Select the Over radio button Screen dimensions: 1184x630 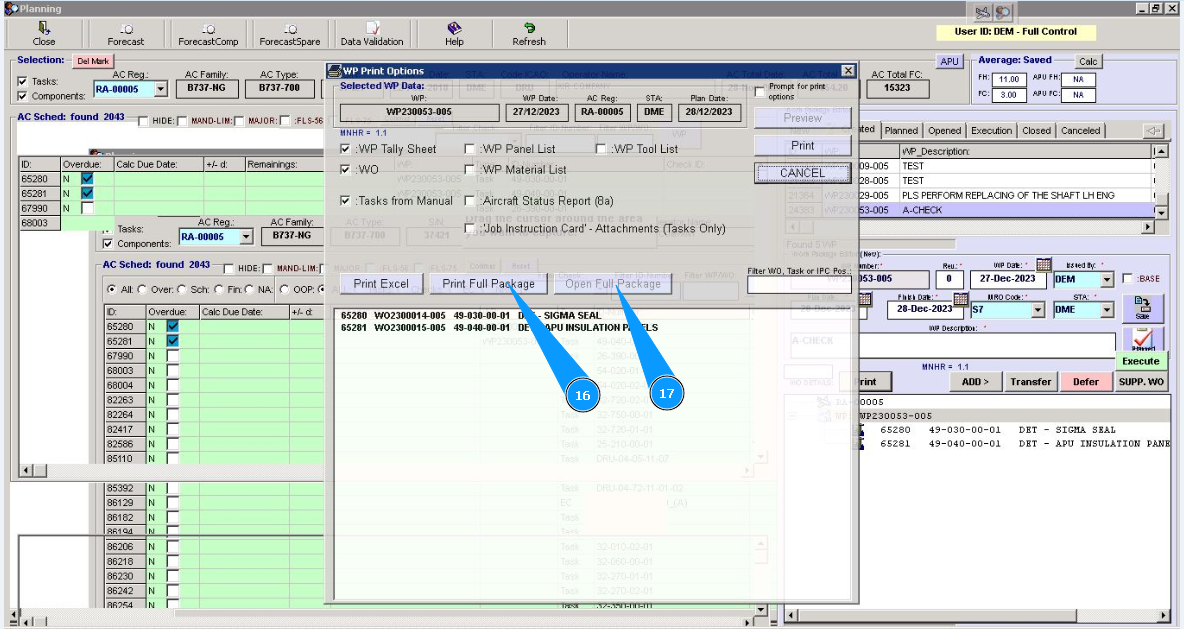pyautogui.click(x=142, y=289)
